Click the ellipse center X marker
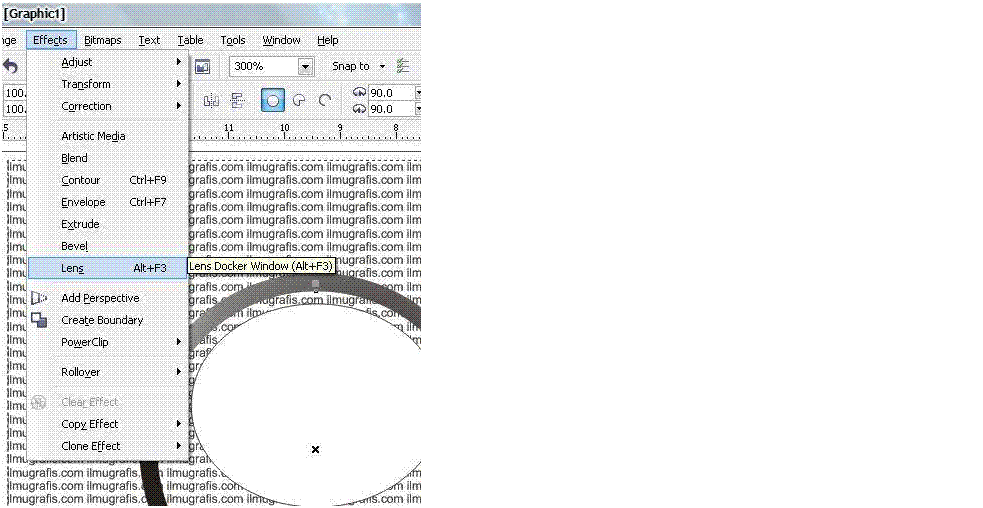 coord(315,449)
